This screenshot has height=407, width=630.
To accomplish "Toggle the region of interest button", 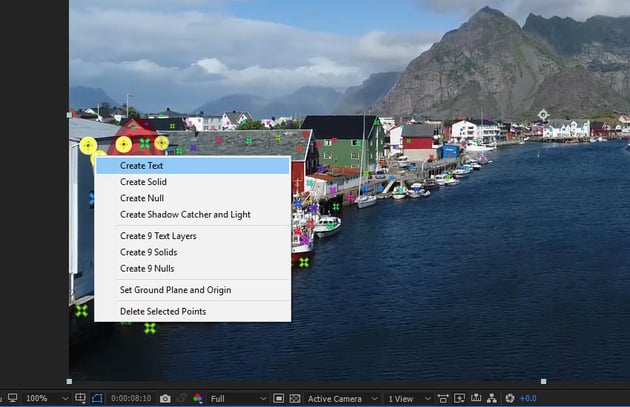I will pos(278,399).
